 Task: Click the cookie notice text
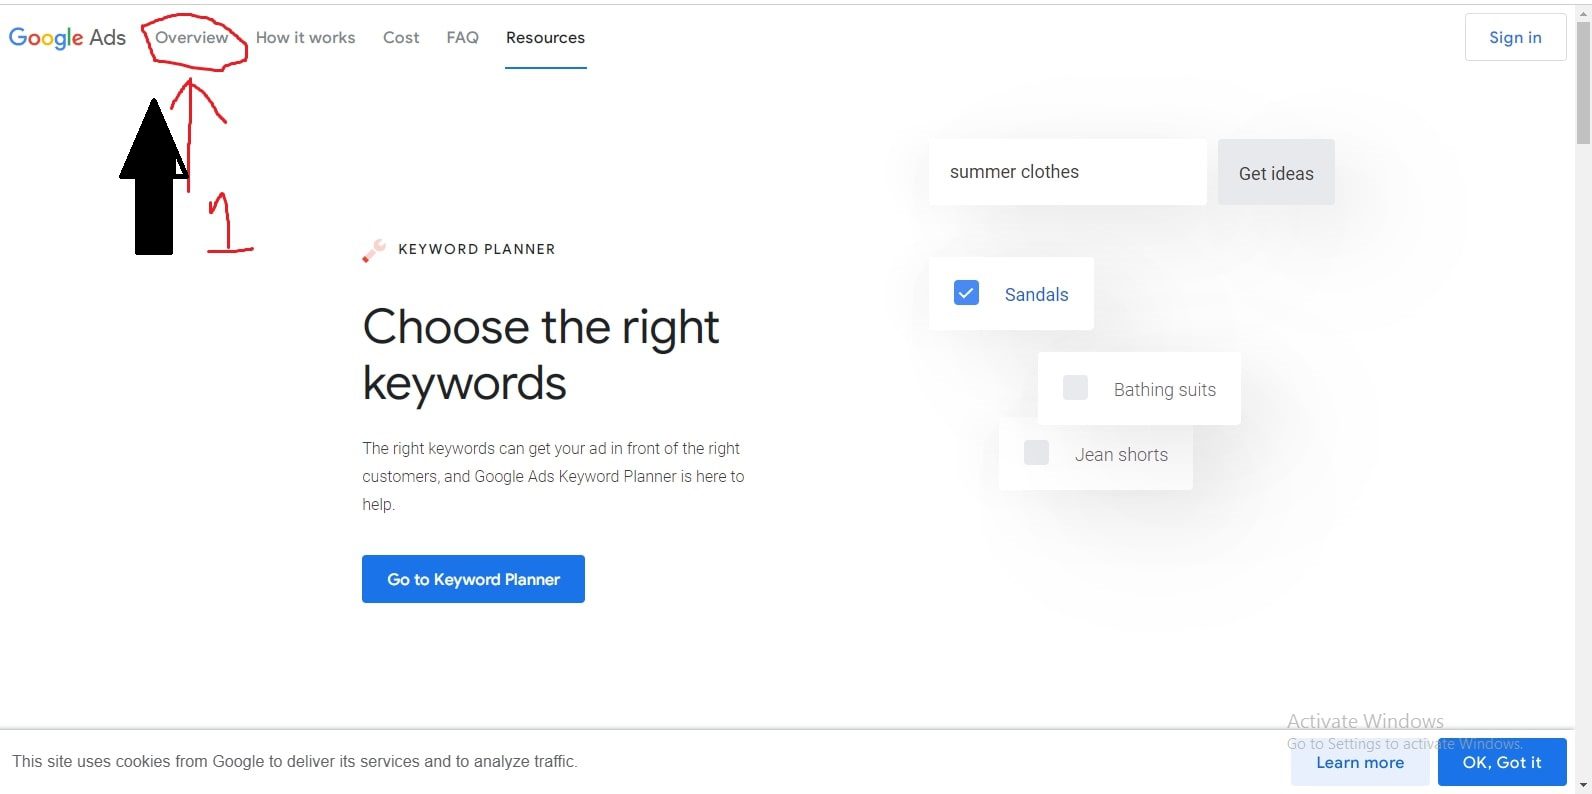pyautogui.click(x=295, y=762)
